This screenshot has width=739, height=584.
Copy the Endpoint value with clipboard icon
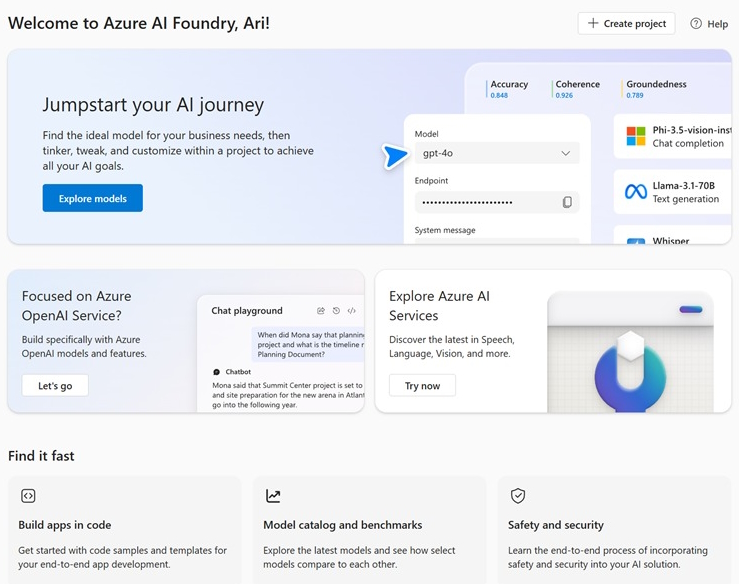[x=567, y=202]
